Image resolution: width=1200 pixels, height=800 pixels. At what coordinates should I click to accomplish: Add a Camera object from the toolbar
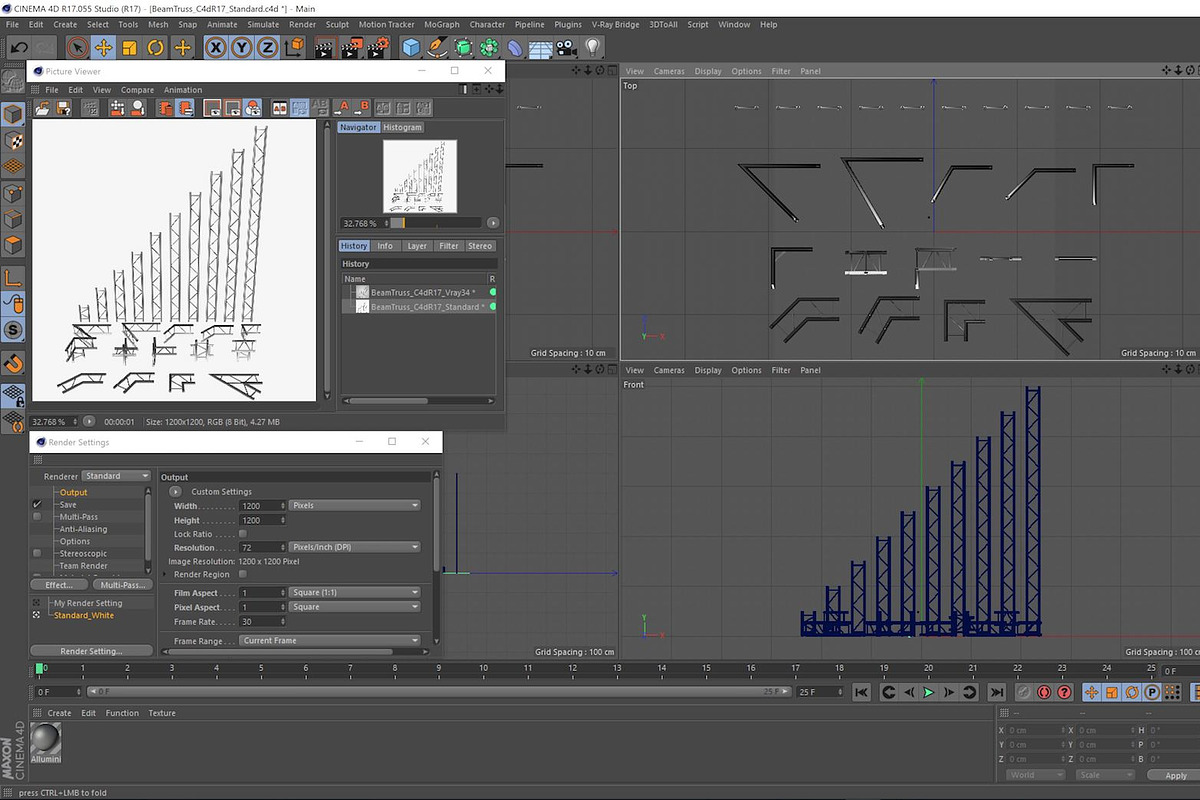tap(567, 47)
